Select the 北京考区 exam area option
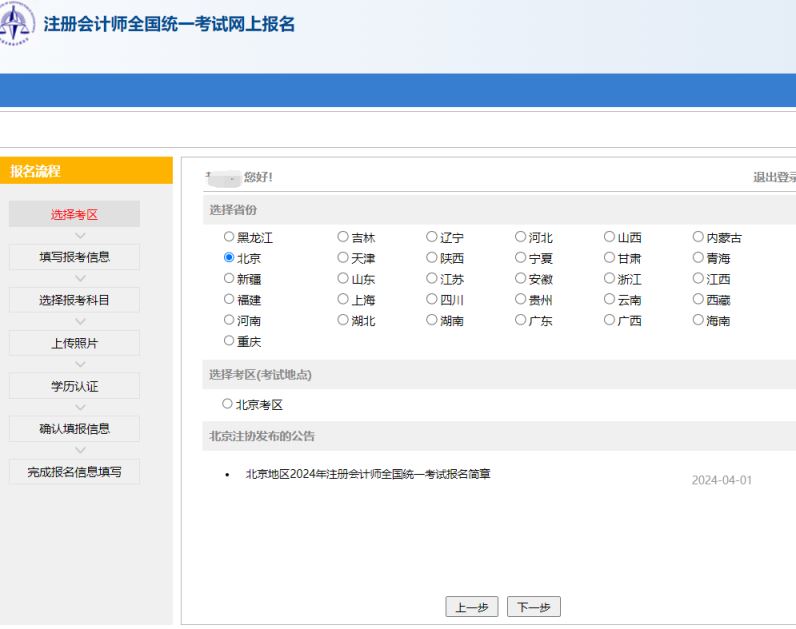 point(229,404)
